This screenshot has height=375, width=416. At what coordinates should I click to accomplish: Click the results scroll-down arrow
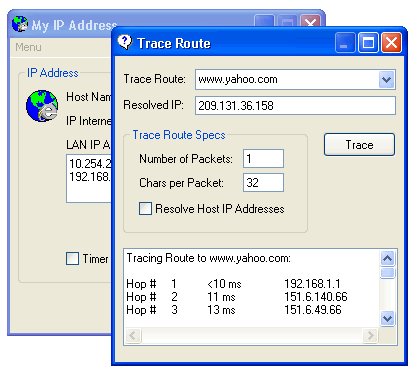click(x=387, y=318)
